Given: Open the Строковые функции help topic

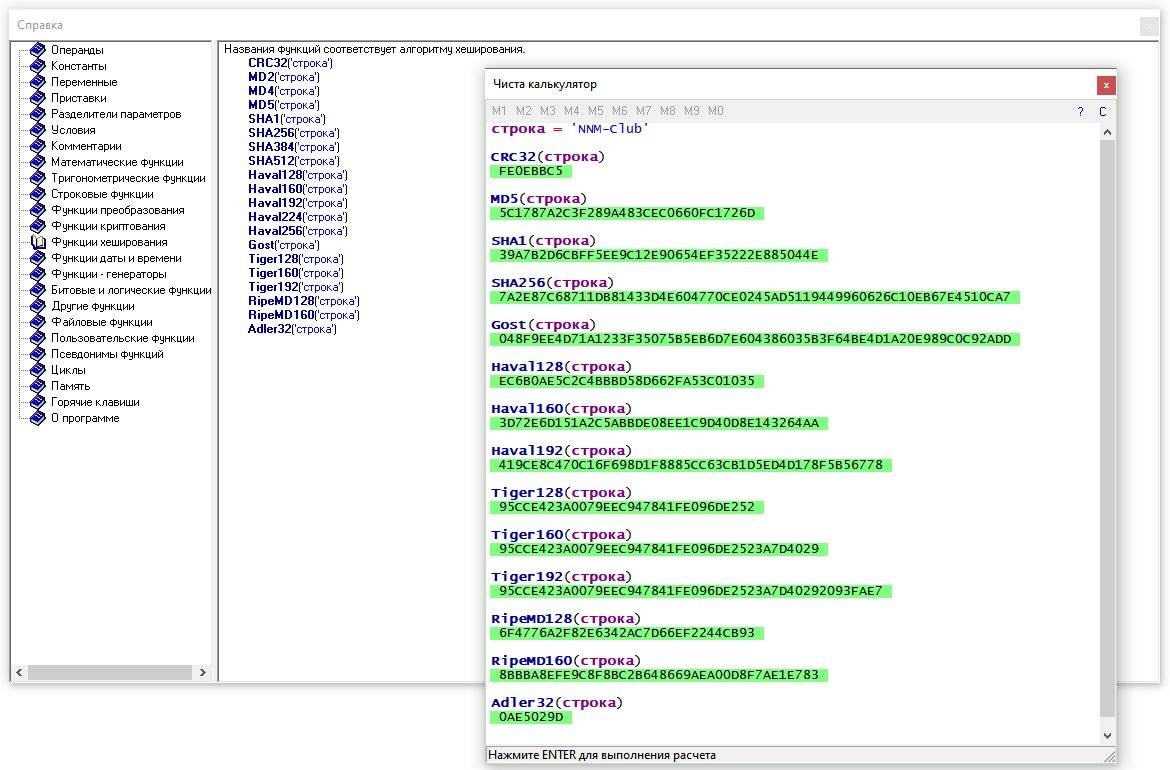Looking at the screenshot, I should pyautogui.click(x=102, y=194).
